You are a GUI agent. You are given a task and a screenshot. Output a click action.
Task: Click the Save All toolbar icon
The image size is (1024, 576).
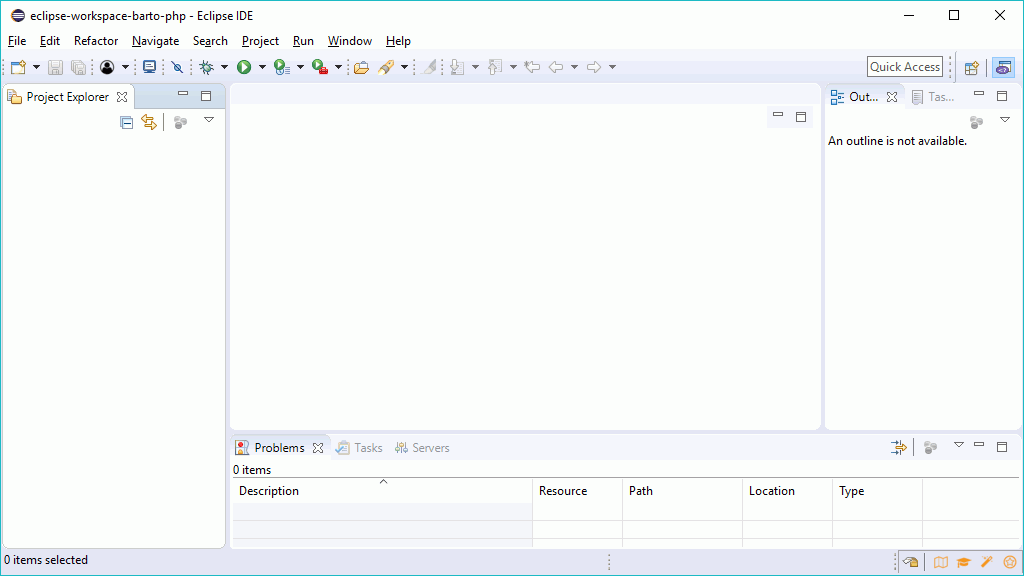tap(78, 67)
